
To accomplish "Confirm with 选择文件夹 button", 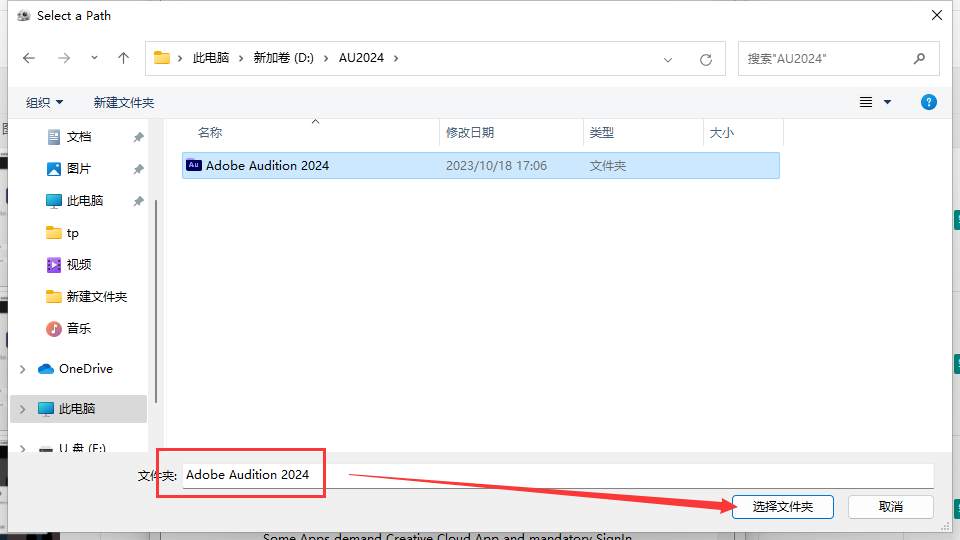I will (x=782, y=507).
